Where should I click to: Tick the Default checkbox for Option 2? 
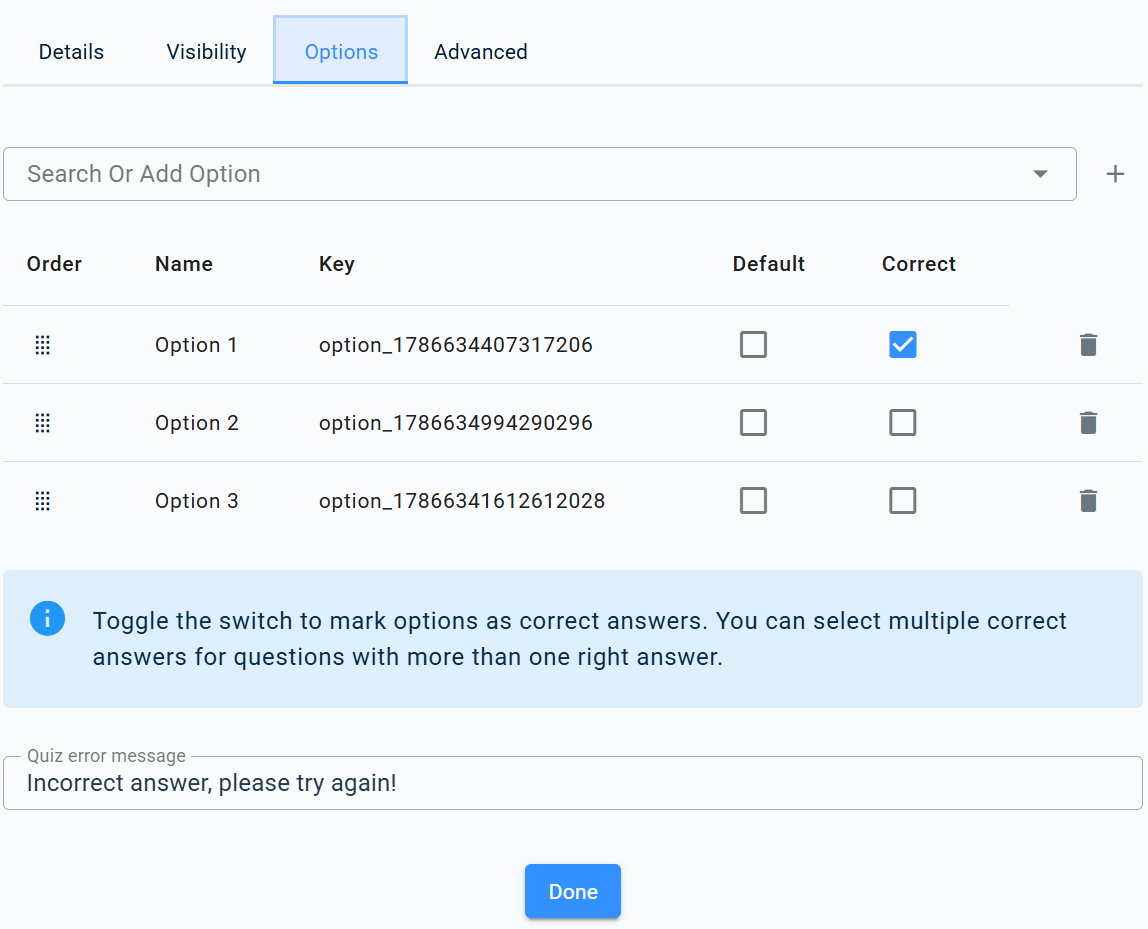pyautogui.click(x=753, y=423)
